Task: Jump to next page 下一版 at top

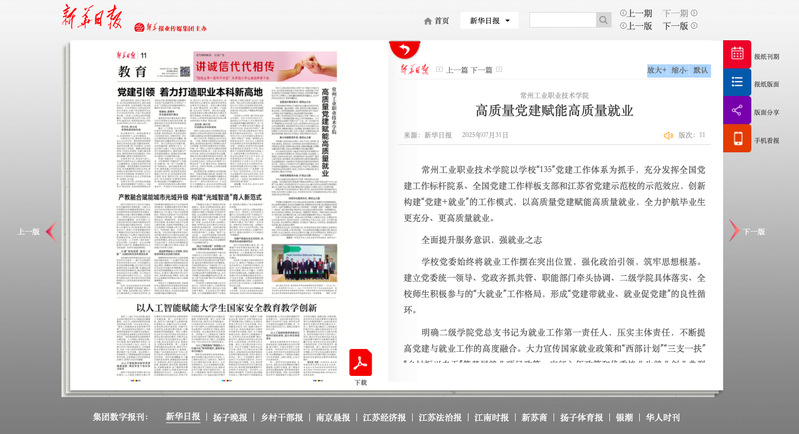Action: [675, 27]
